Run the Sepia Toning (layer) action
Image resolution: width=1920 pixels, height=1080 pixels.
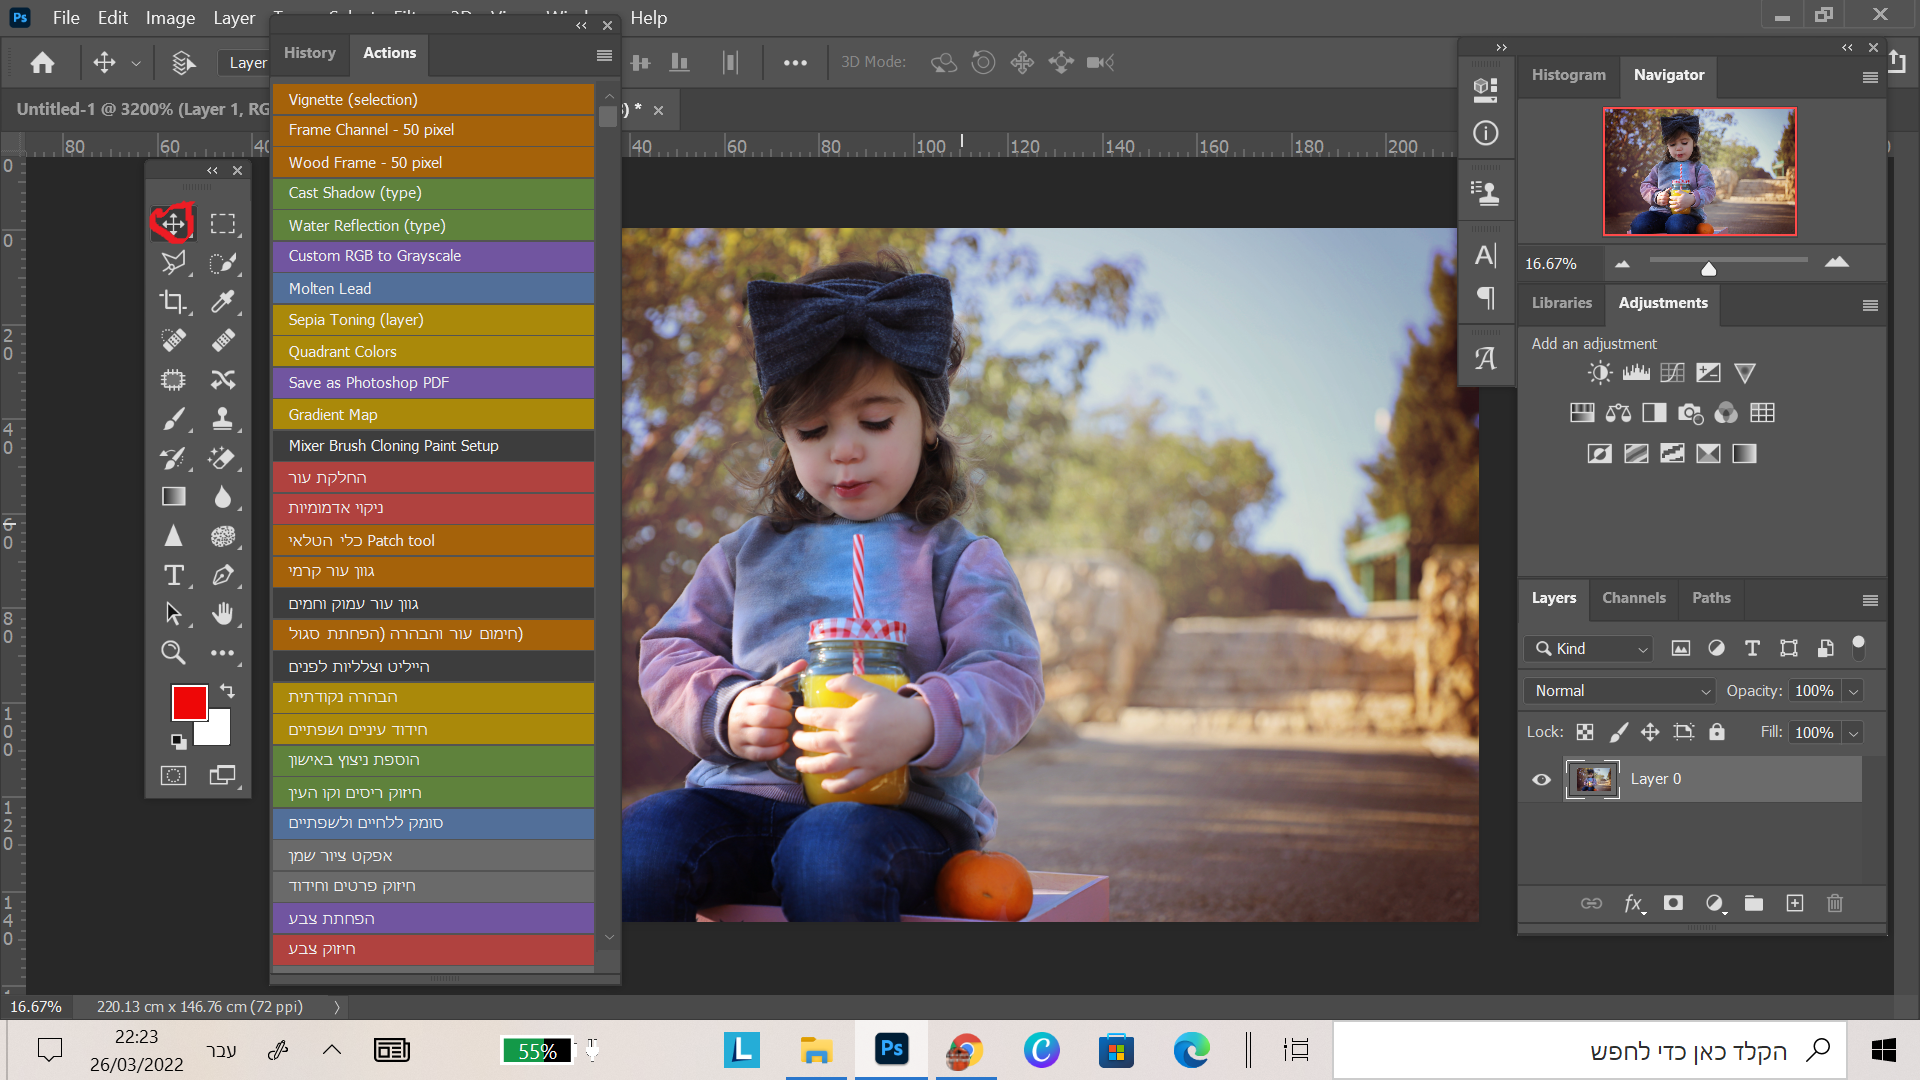433,320
